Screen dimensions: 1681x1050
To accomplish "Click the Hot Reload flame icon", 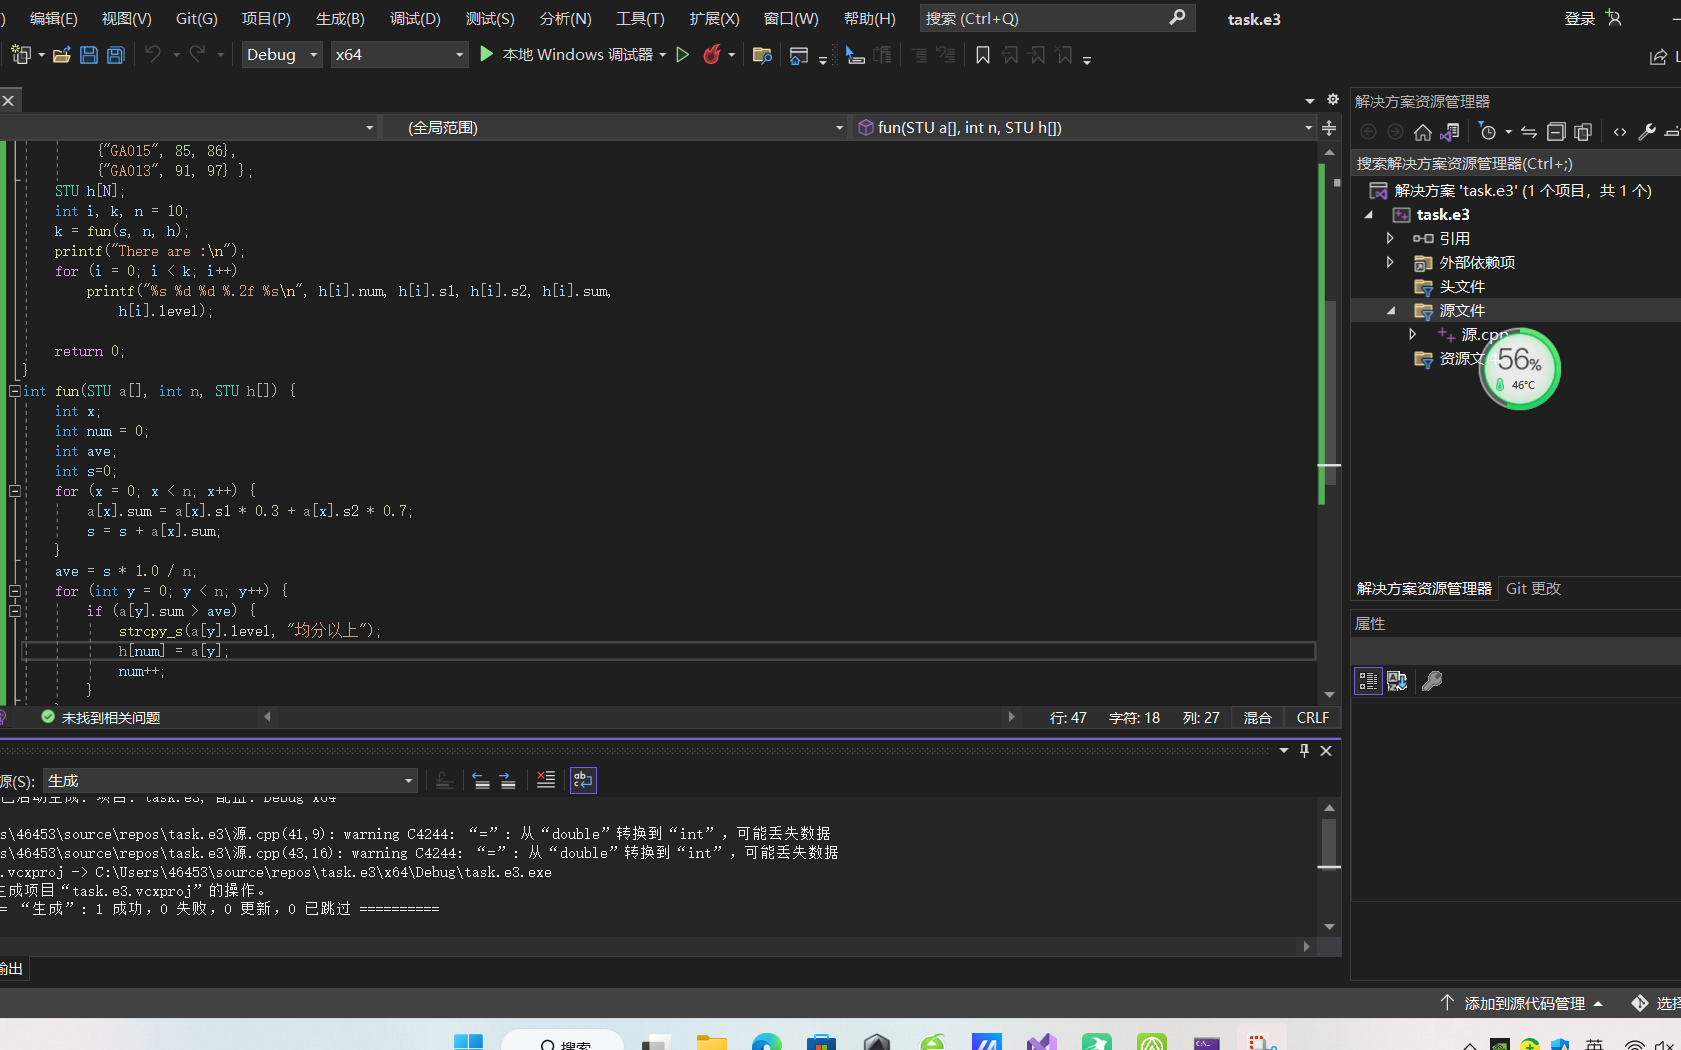I will coord(712,55).
